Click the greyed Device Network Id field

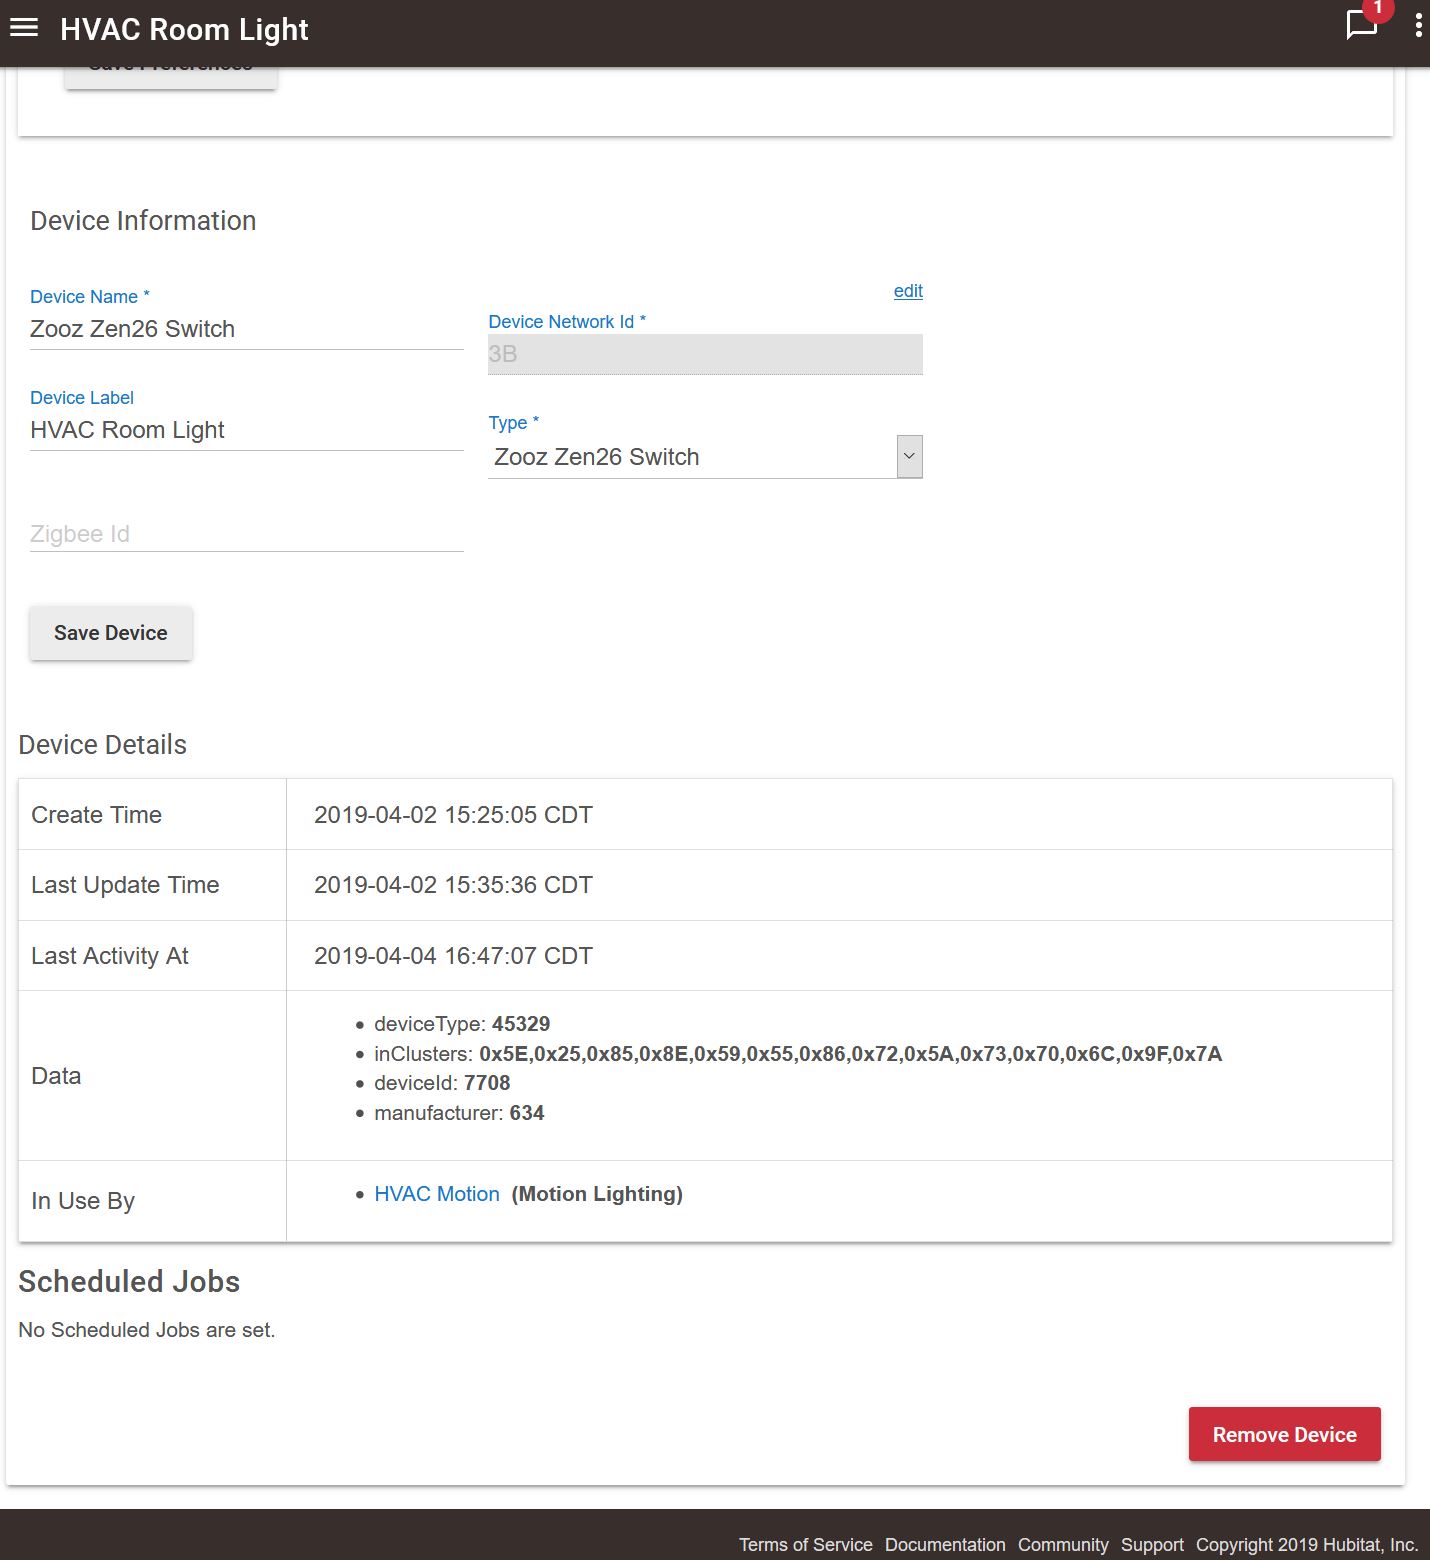point(704,354)
